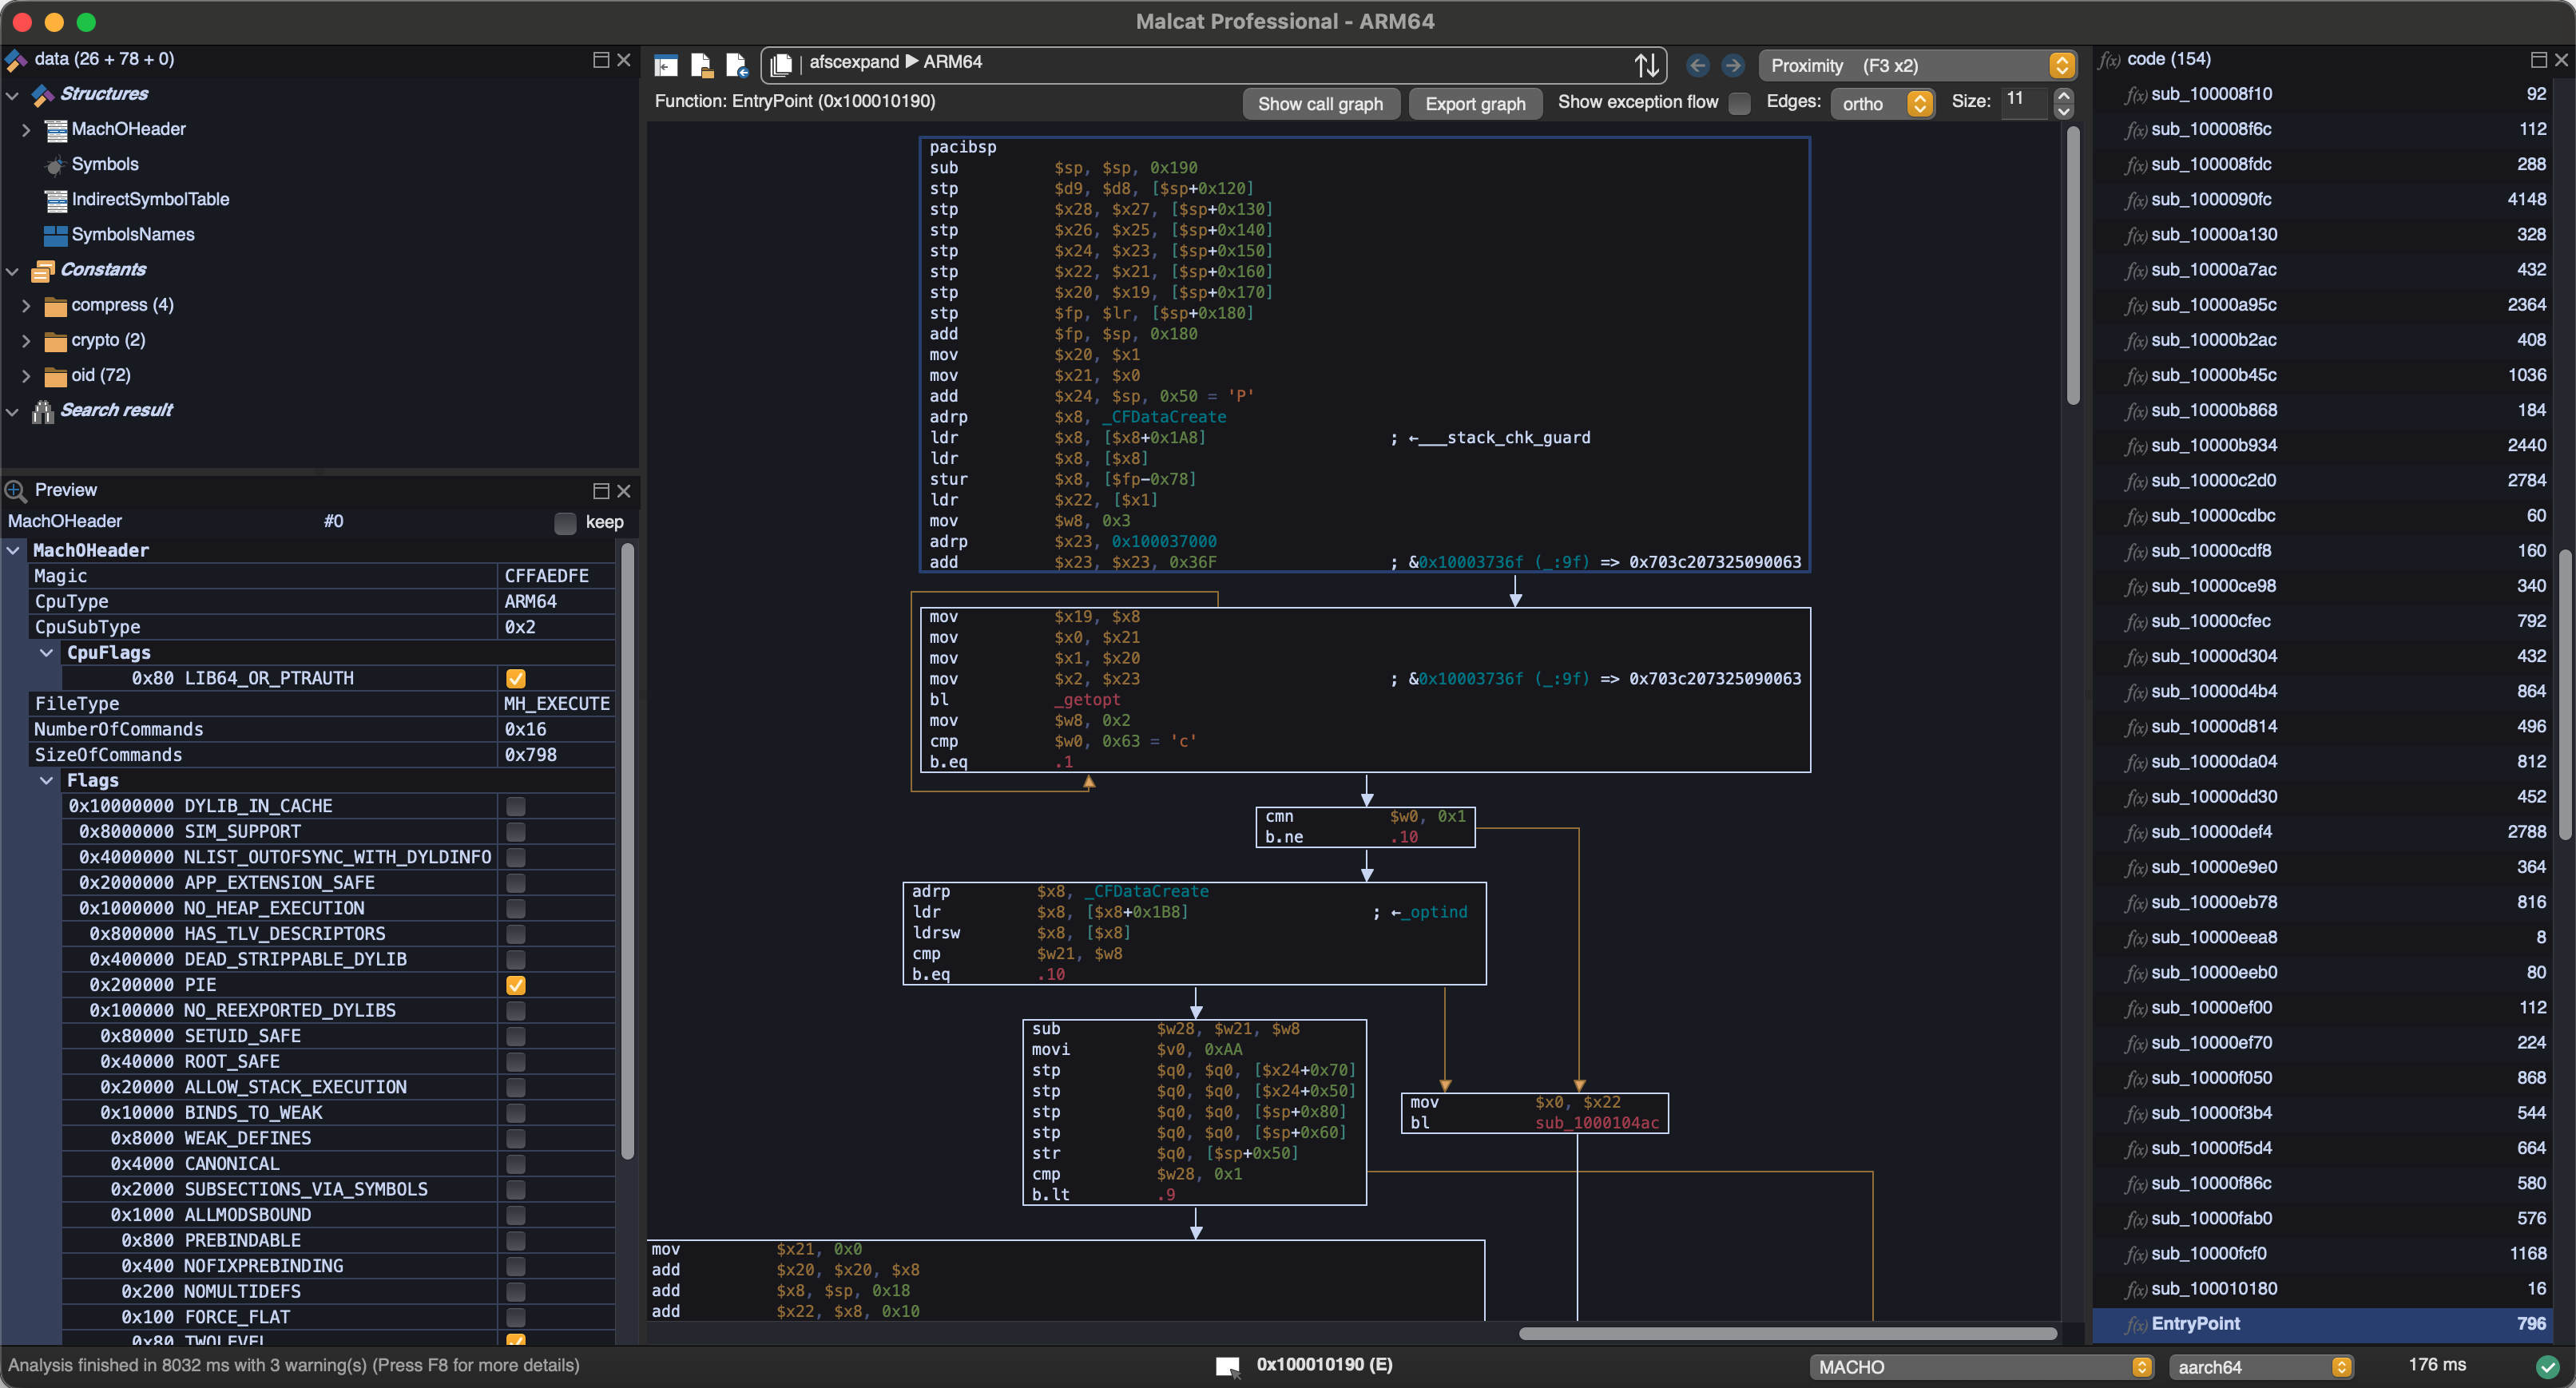Viewport: 2576px width, 1388px height.
Task: Click the copy-pages icon beside the breadcrumb bar
Action: click(x=782, y=63)
